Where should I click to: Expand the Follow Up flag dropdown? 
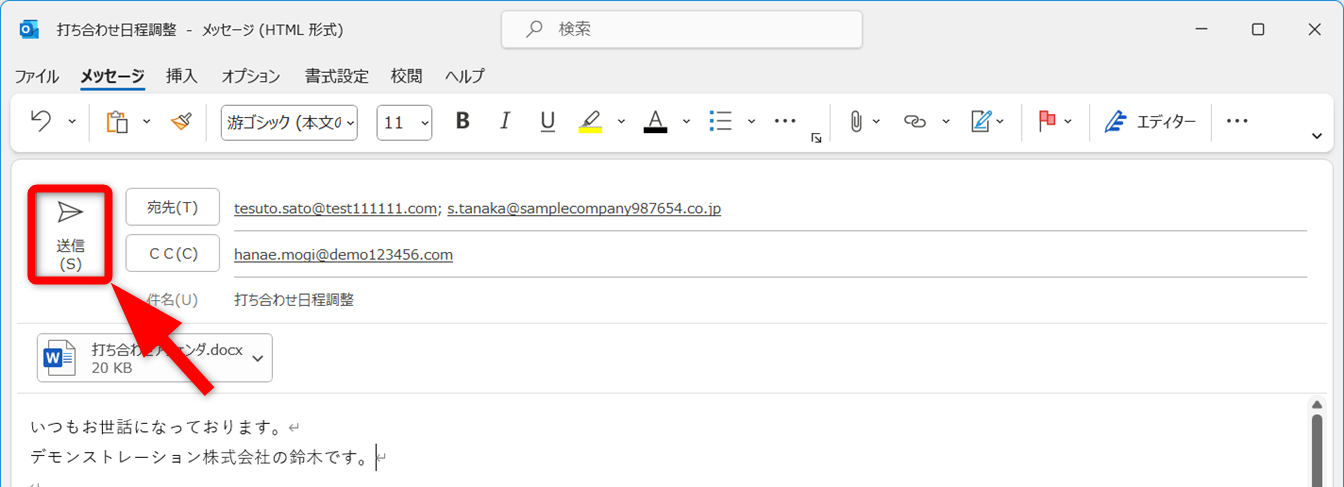[x=1068, y=122]
